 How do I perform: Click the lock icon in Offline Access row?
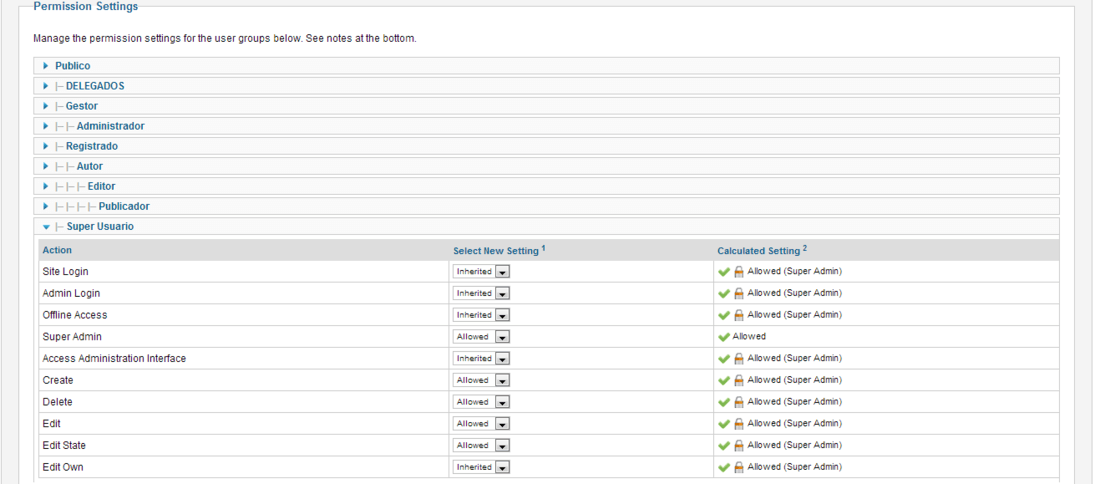739,315
